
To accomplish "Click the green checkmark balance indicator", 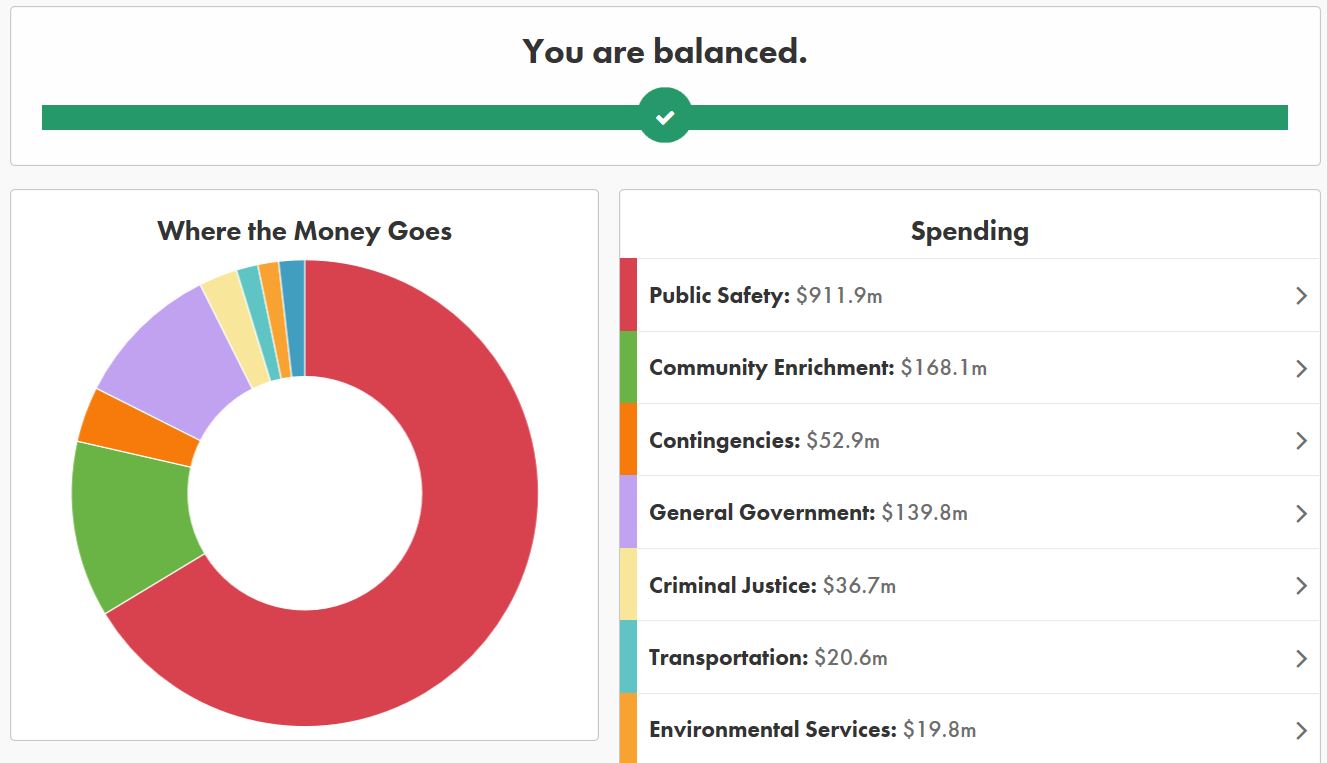I will (665, 116).
